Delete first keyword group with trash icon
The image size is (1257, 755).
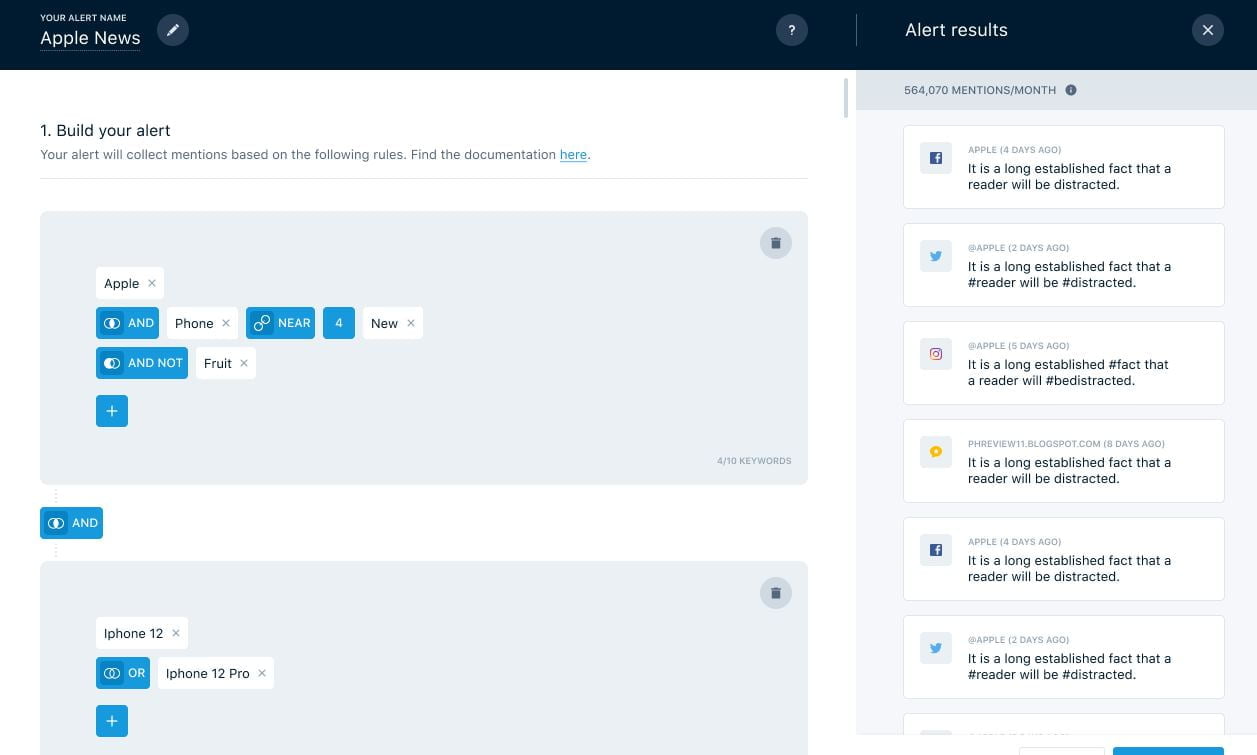776,243
